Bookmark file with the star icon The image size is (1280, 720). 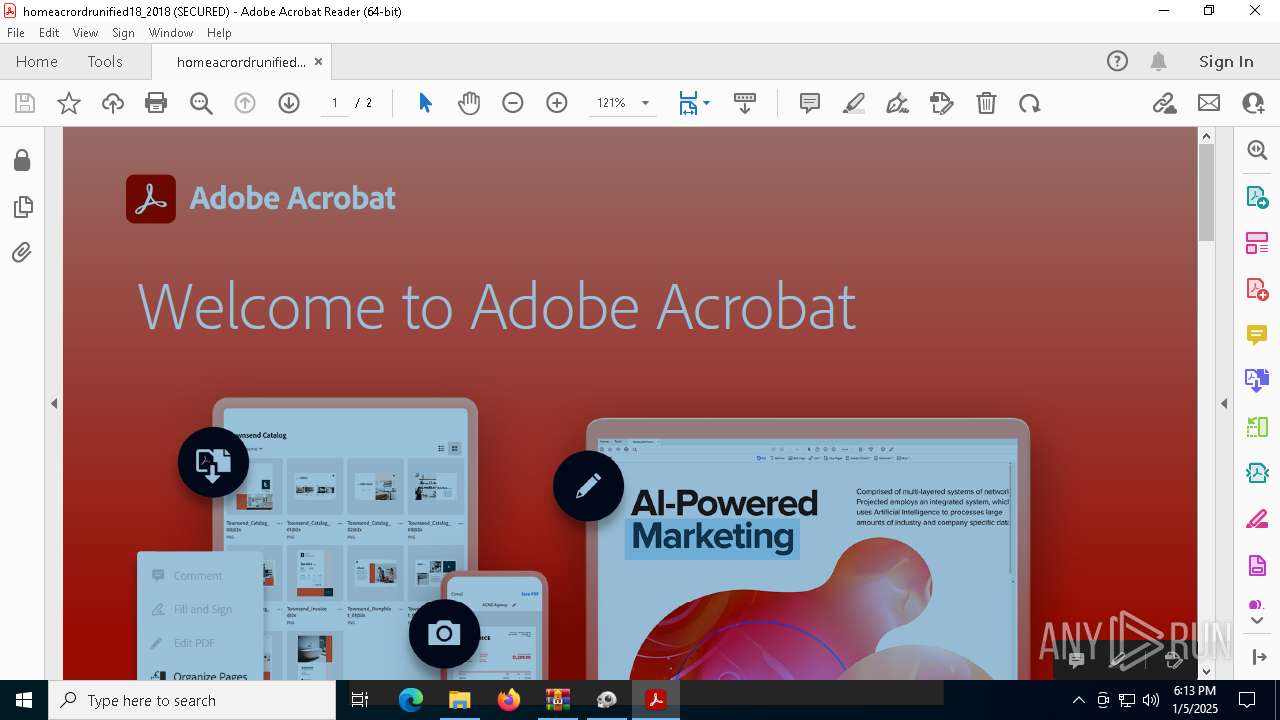click(69, 103)
